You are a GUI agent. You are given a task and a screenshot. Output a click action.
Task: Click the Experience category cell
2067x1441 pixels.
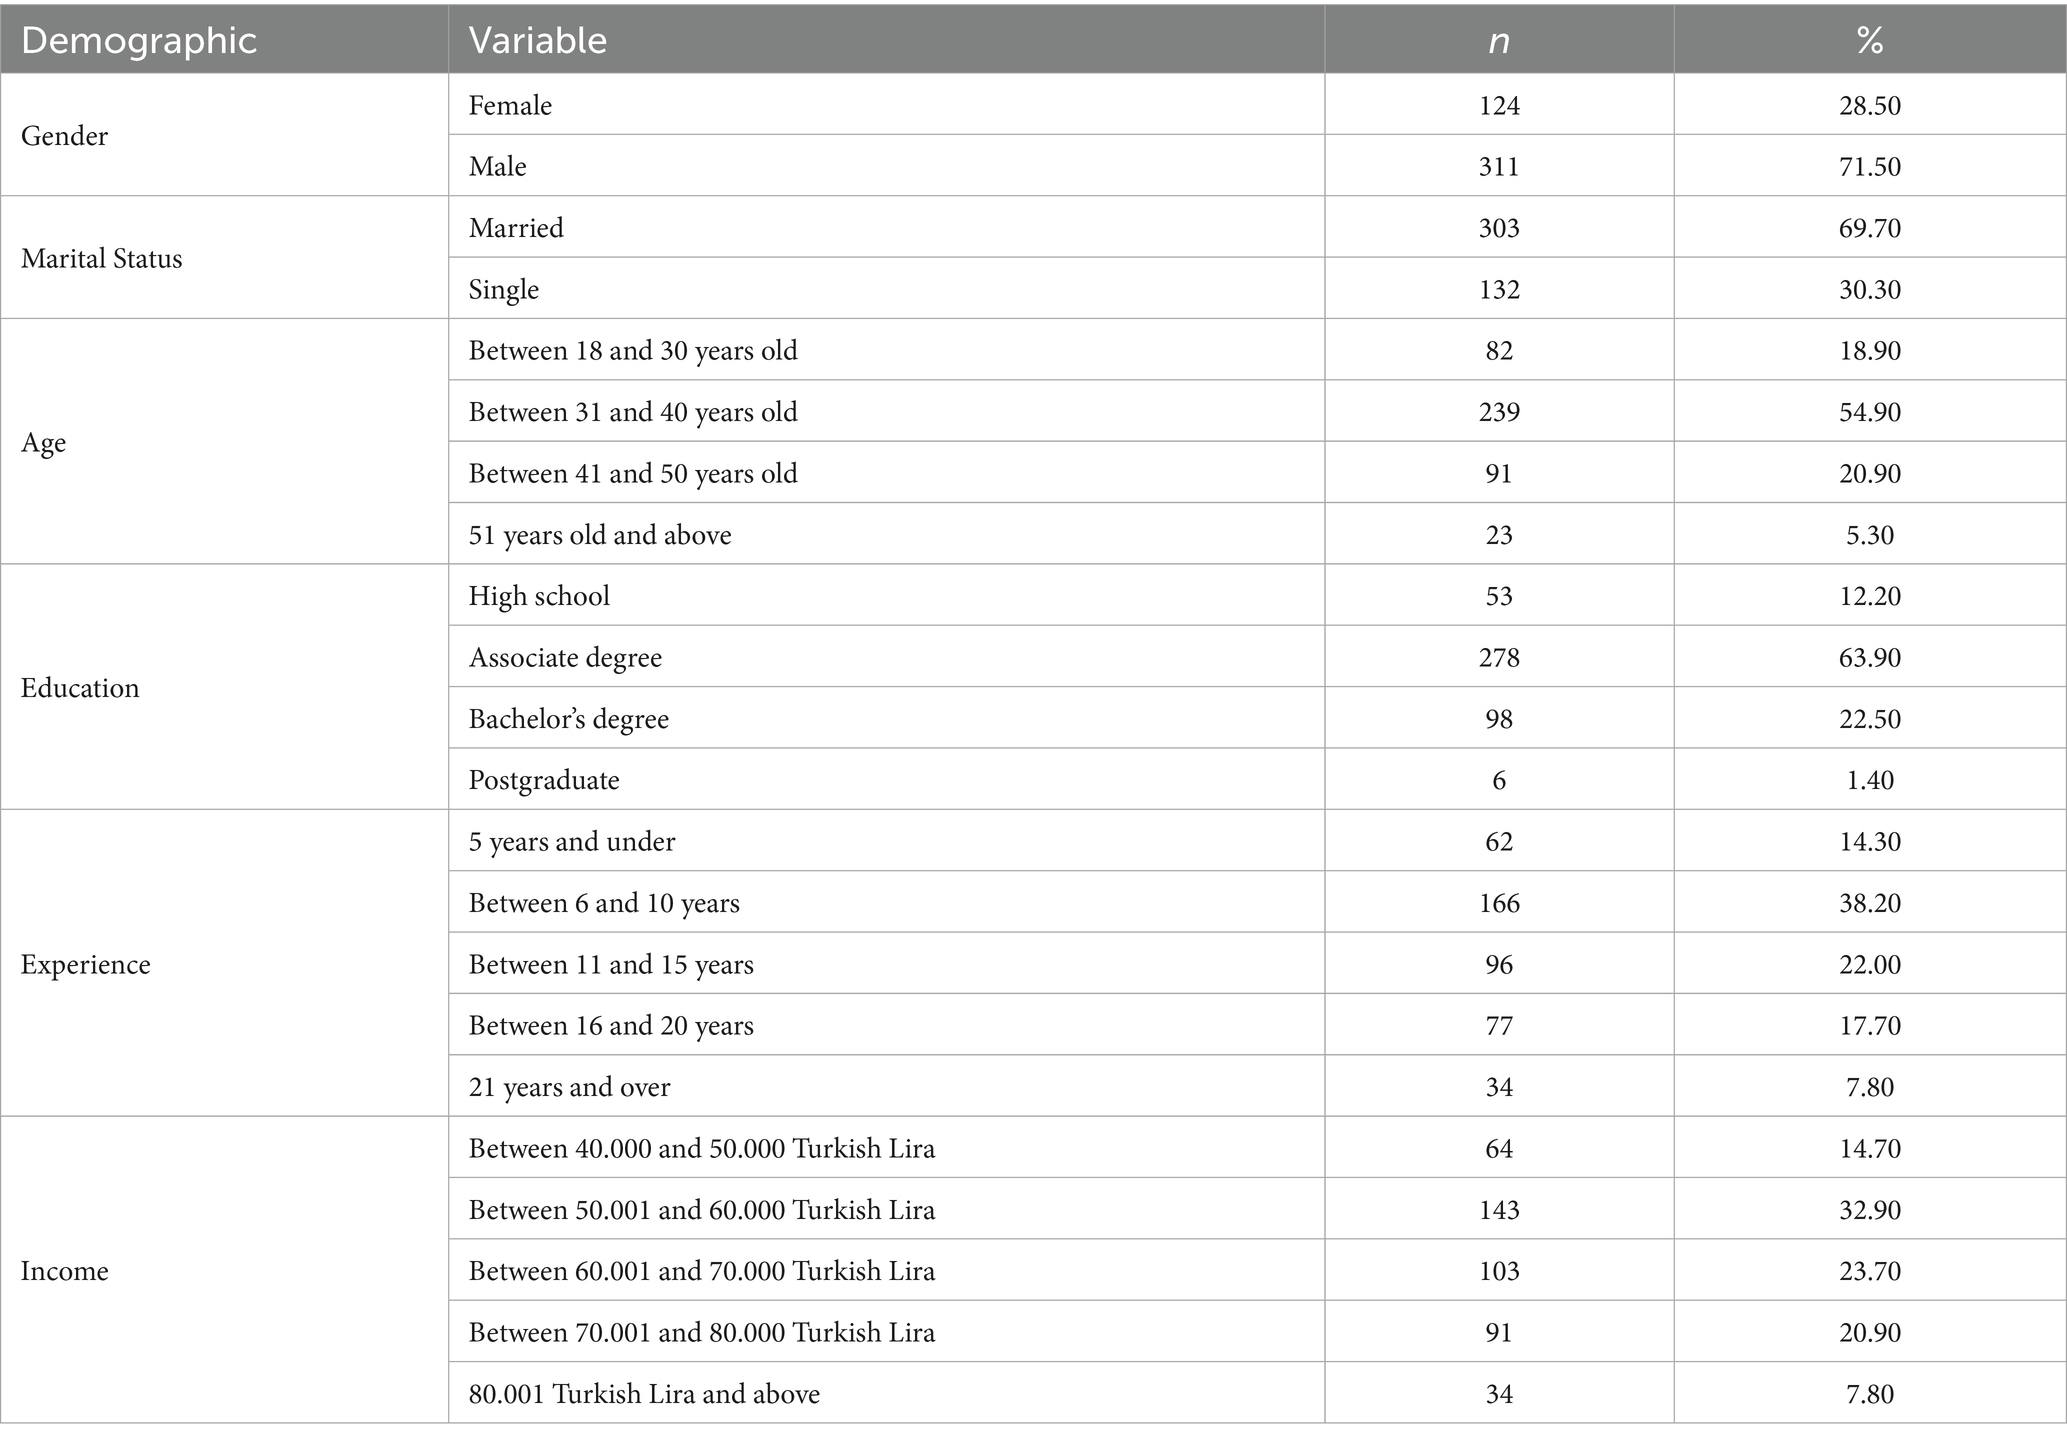(x=86, y=964)
